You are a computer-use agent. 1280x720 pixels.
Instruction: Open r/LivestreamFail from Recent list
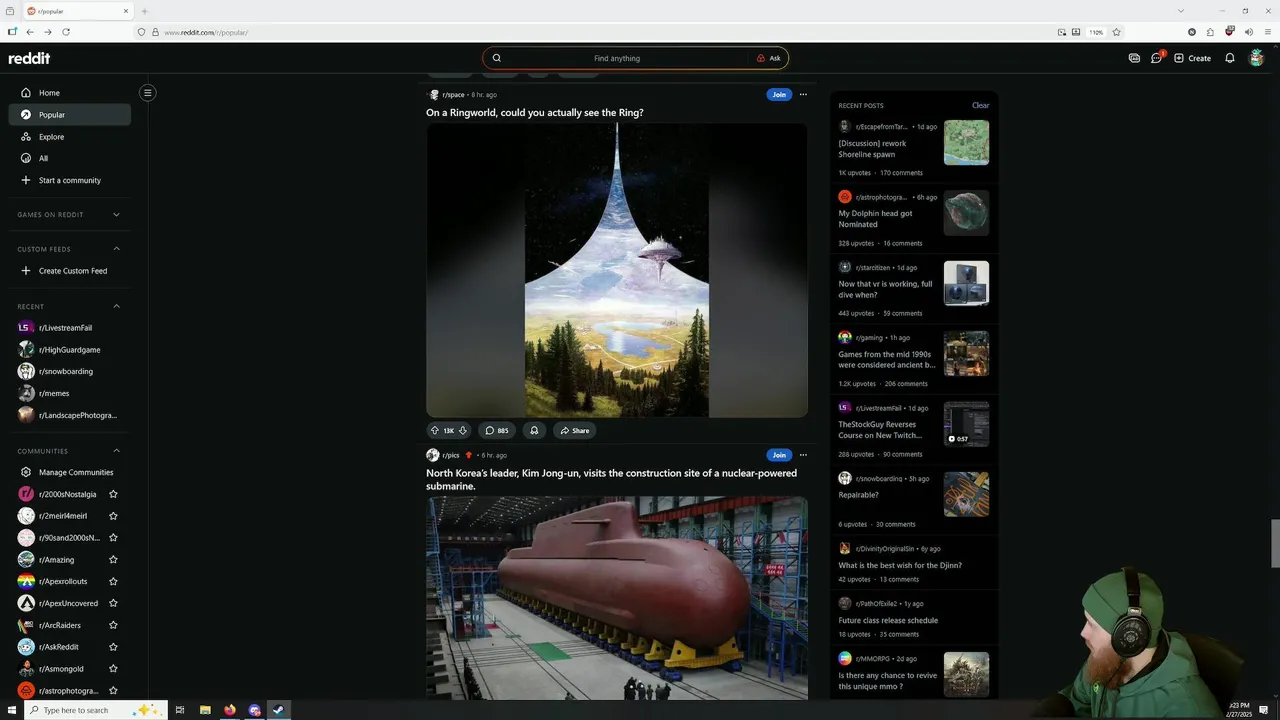click(x=69, y=328)
